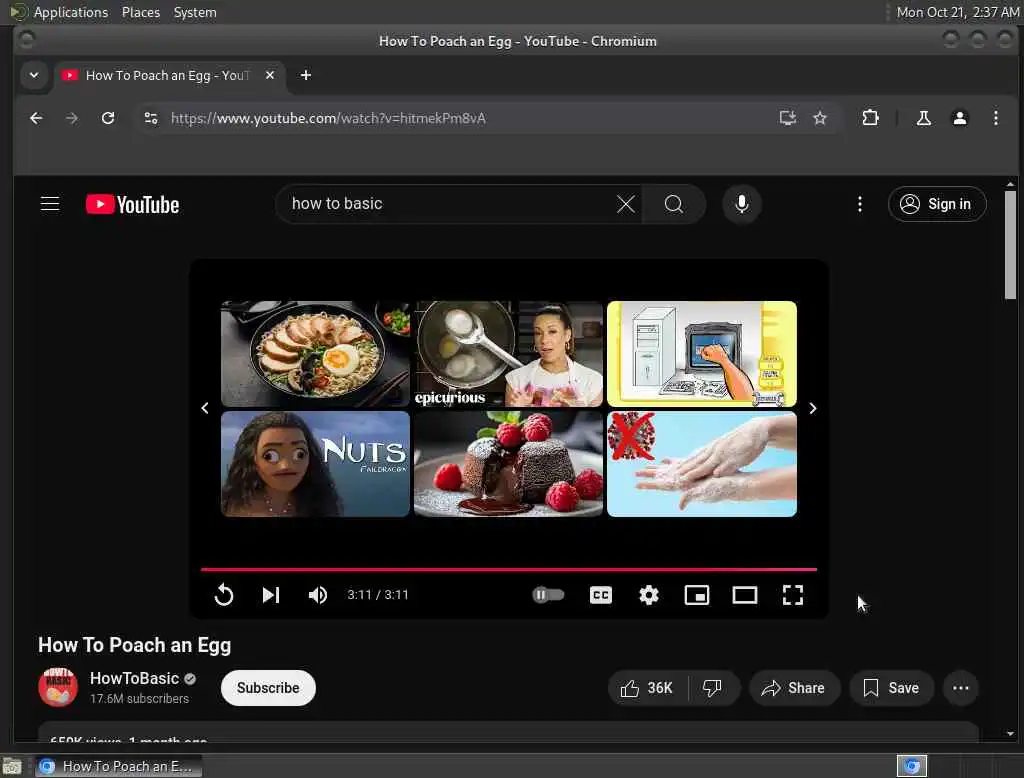Open the Chromium profile icon

[x=959, y=118]
